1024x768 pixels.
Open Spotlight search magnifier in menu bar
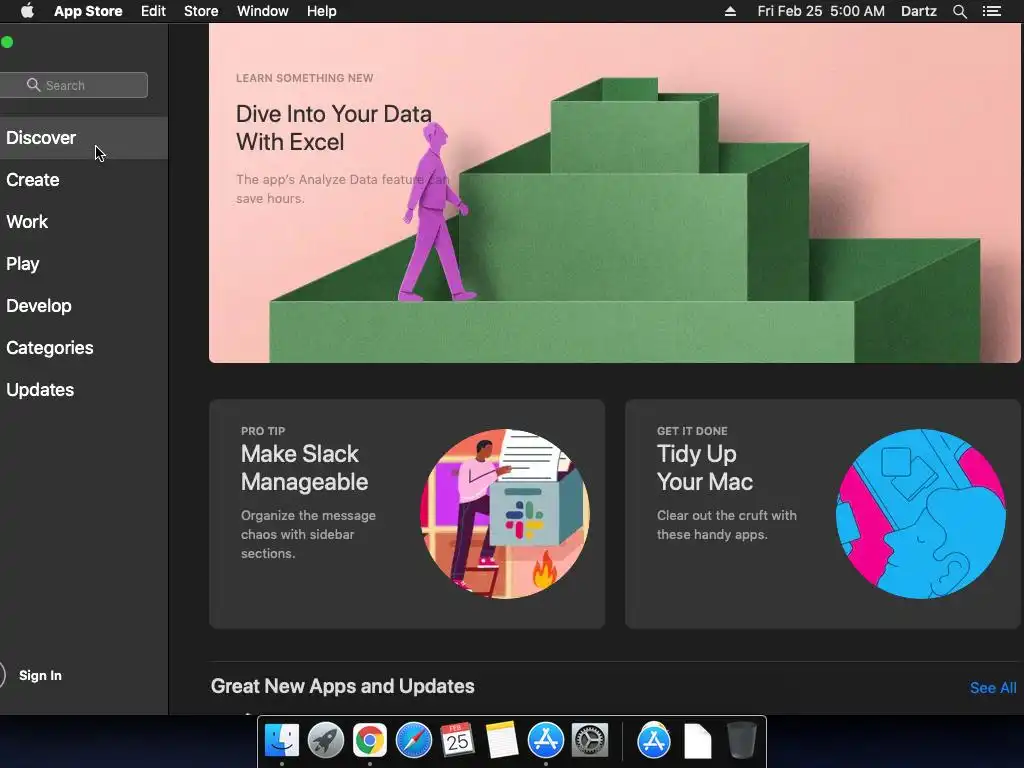tap(959, 11)
